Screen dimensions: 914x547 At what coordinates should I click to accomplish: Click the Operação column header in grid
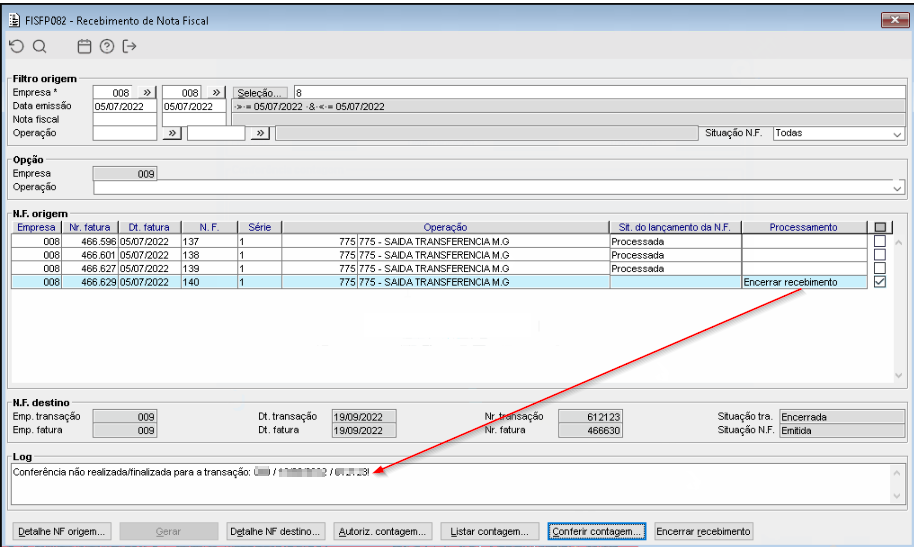tap(445, 227)
